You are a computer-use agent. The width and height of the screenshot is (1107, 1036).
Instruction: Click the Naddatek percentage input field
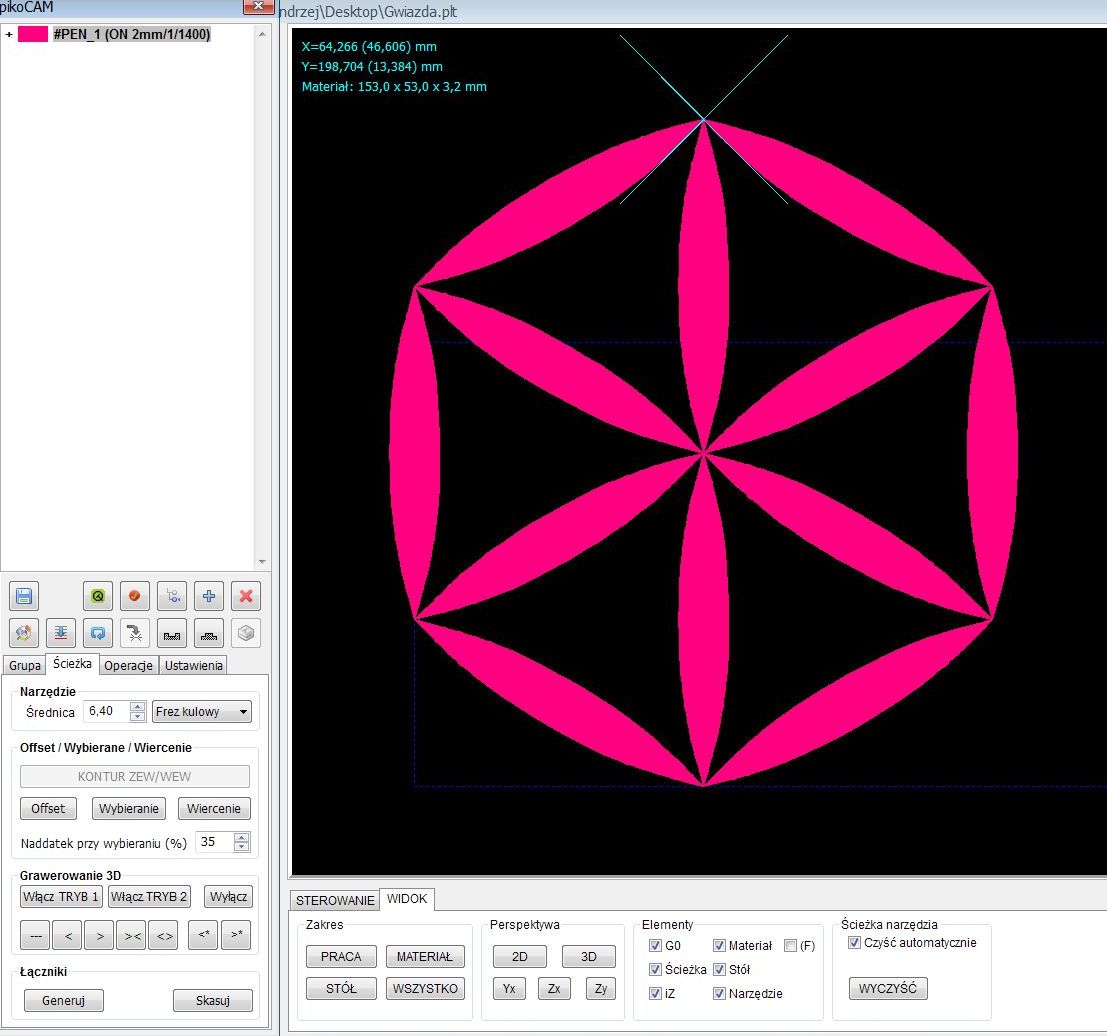[x=215, y=842]
